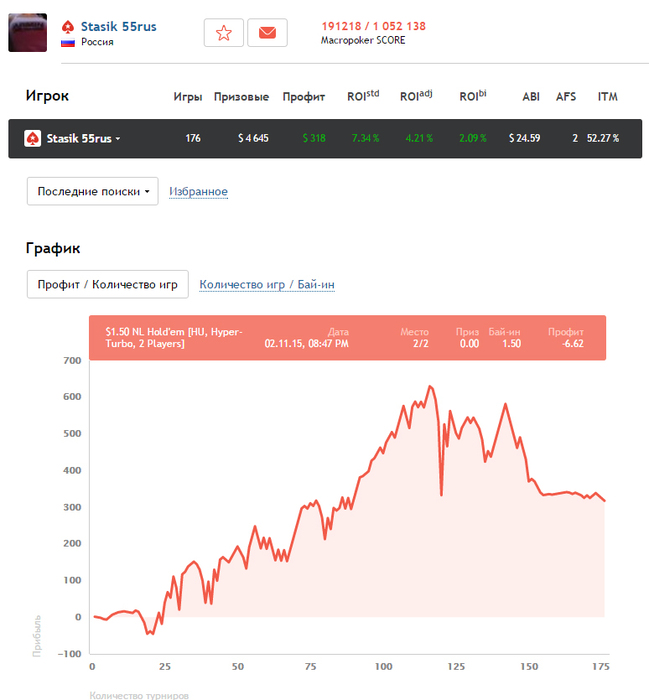Click the player avatar thumbnail
The height and width of the screenshot is (700, 649).
(27, 33)
